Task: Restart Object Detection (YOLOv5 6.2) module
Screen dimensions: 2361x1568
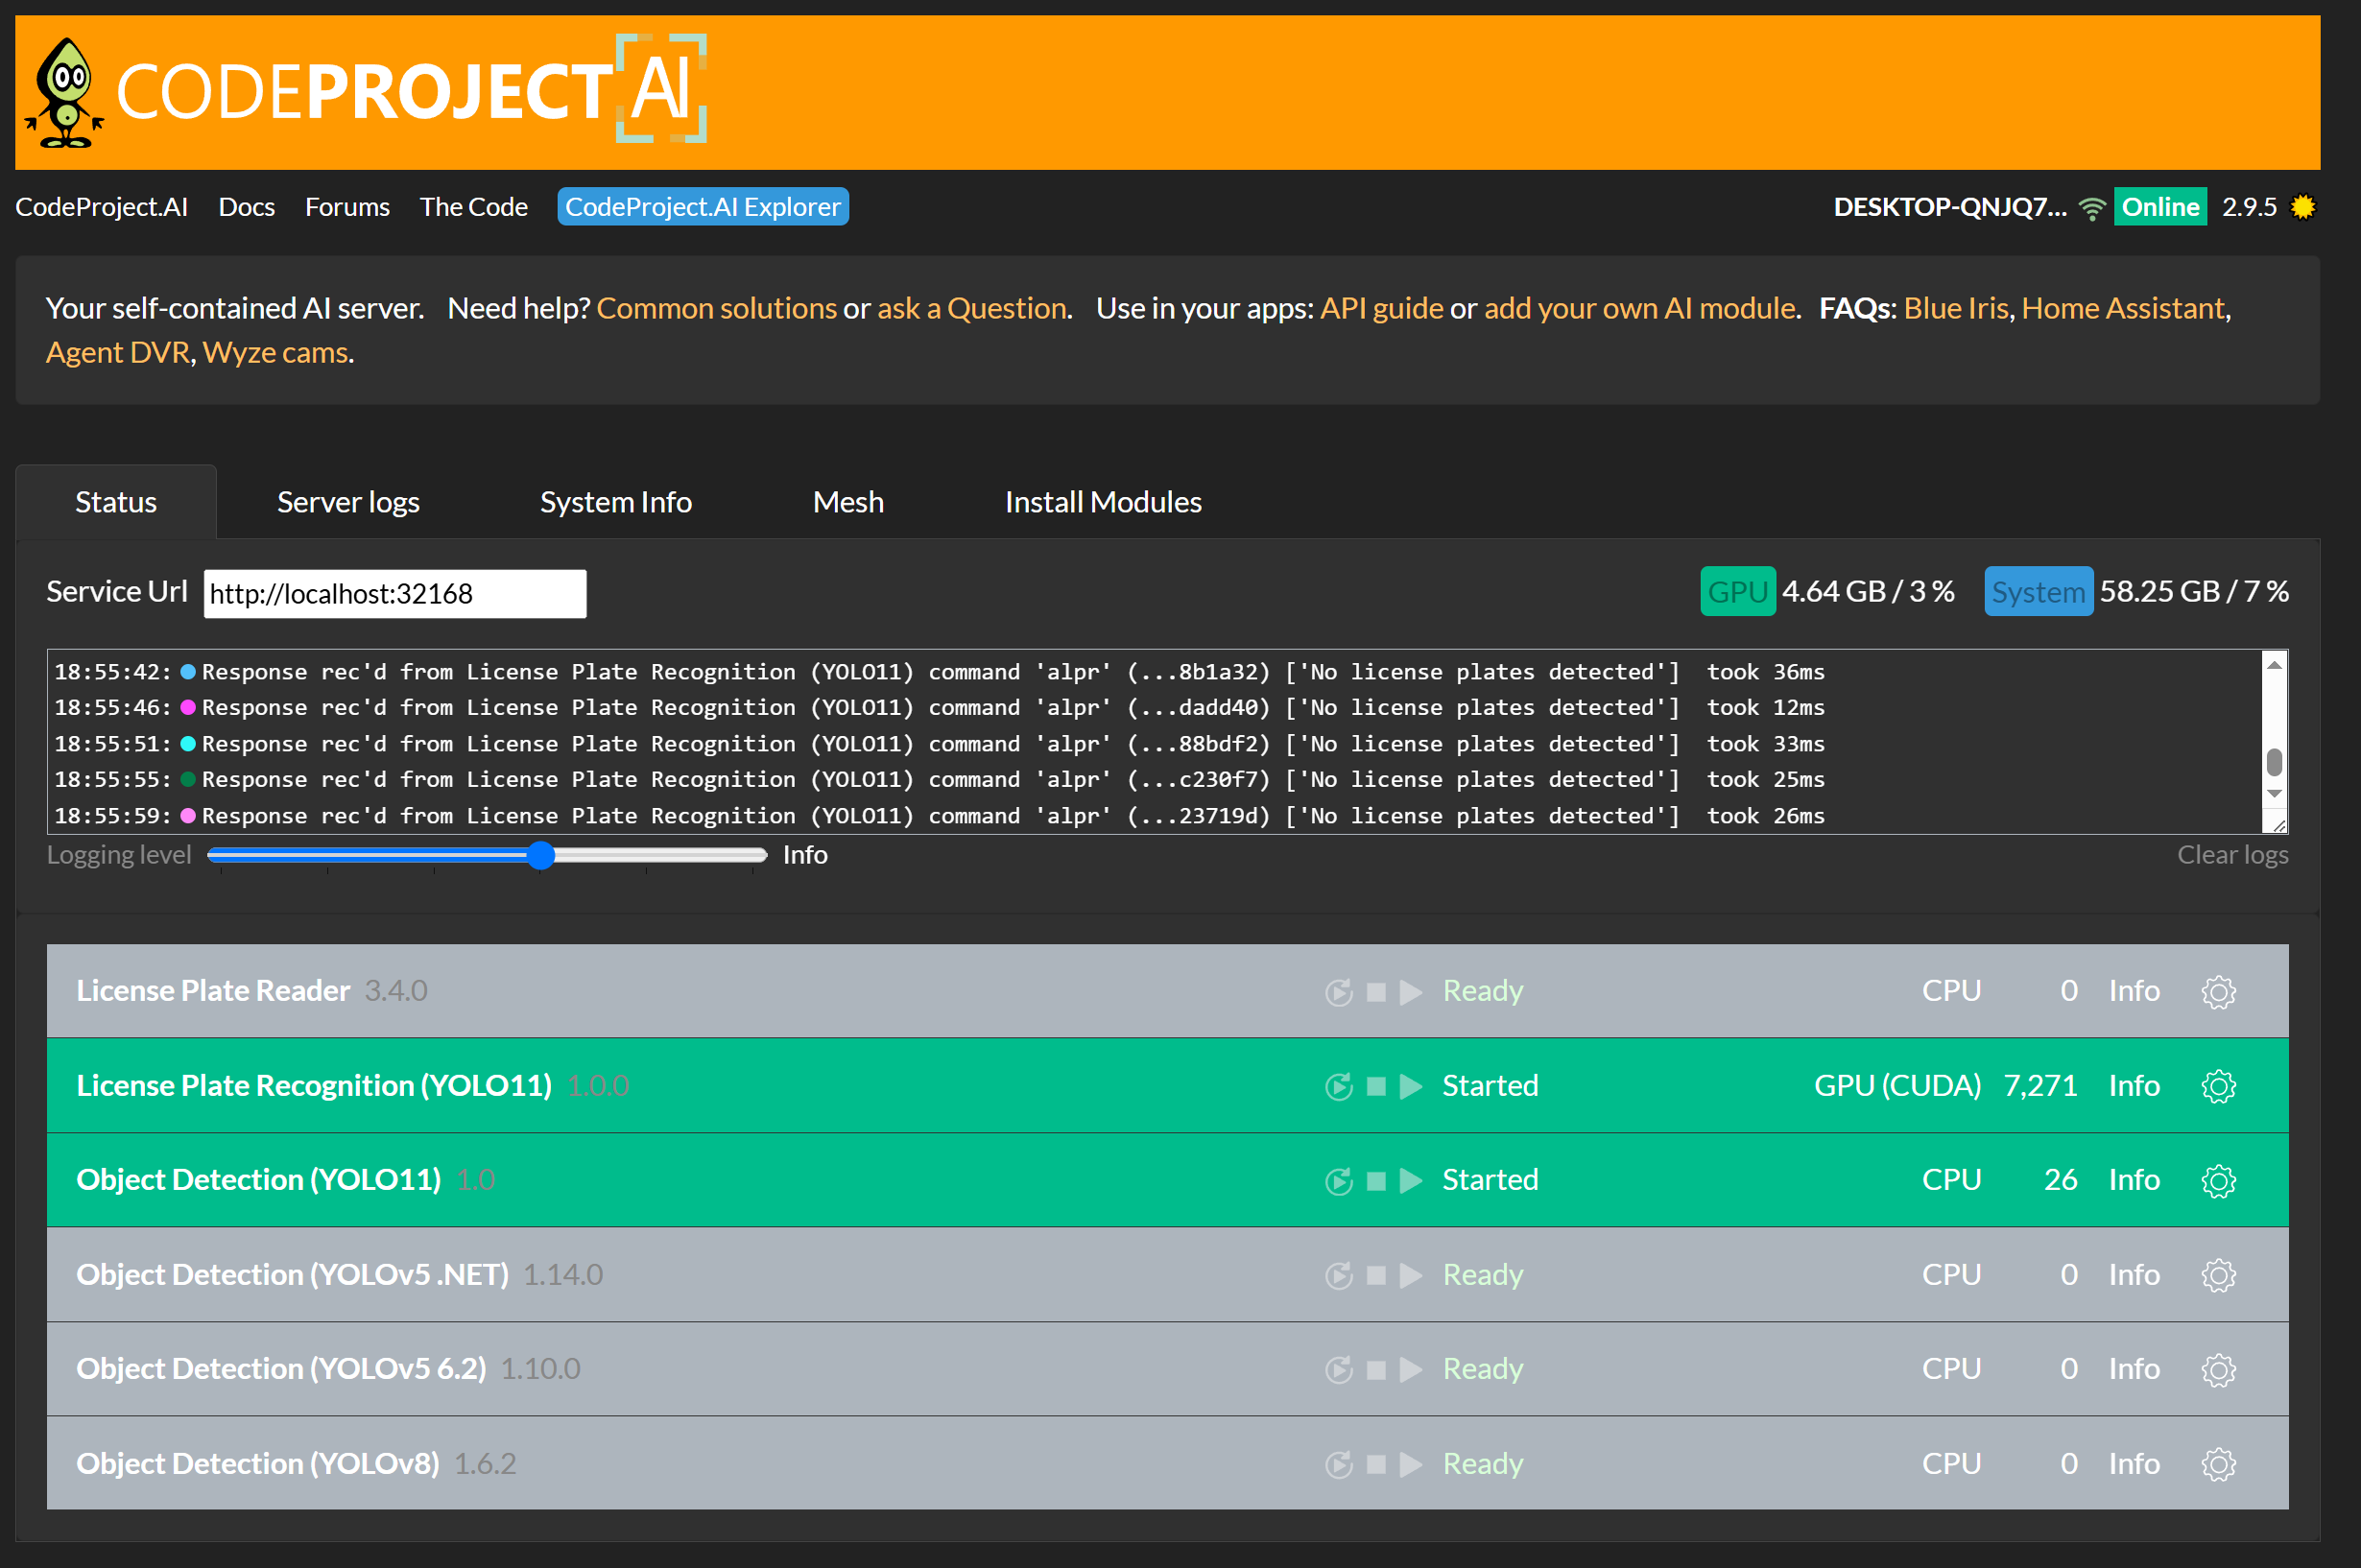Action: coord(1338,1369)
